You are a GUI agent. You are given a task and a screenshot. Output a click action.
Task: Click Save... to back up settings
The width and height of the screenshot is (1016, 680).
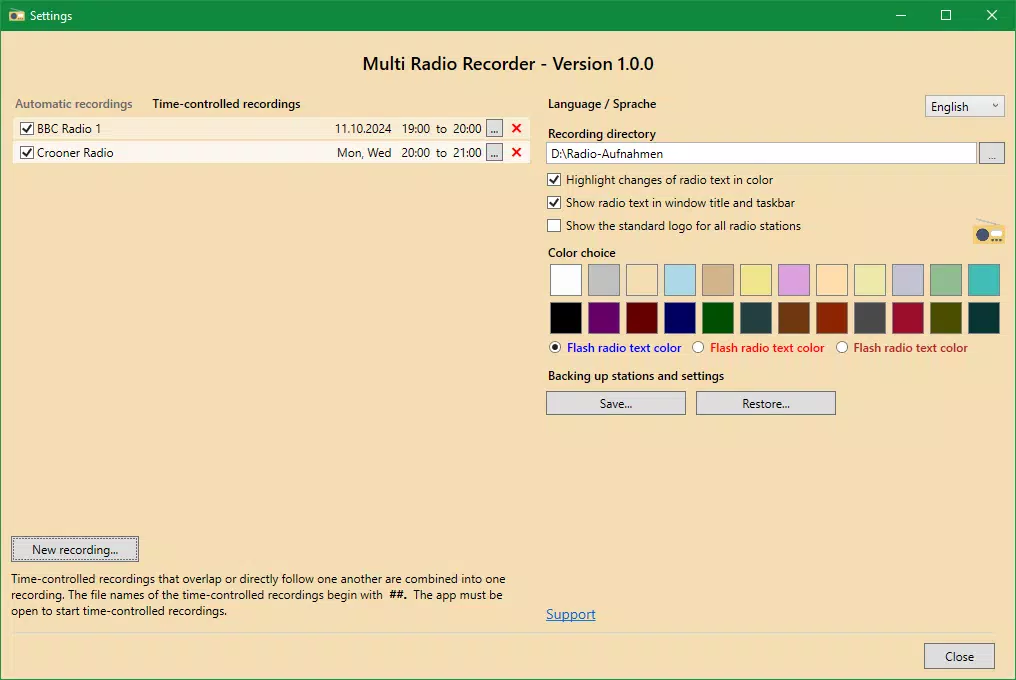coord(616,403)
